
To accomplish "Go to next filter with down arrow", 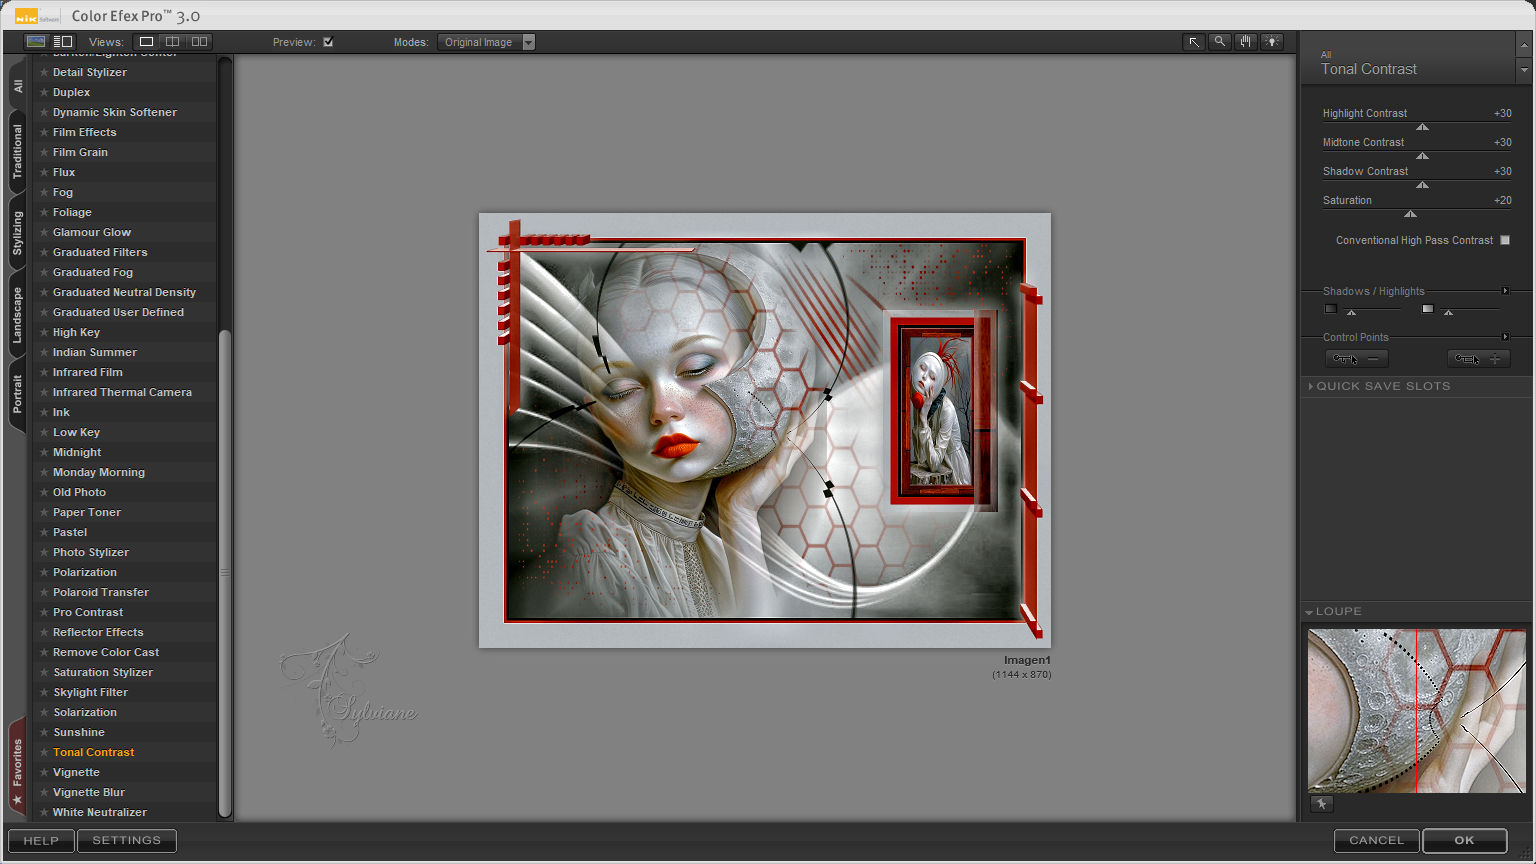I will (1524, 71).
